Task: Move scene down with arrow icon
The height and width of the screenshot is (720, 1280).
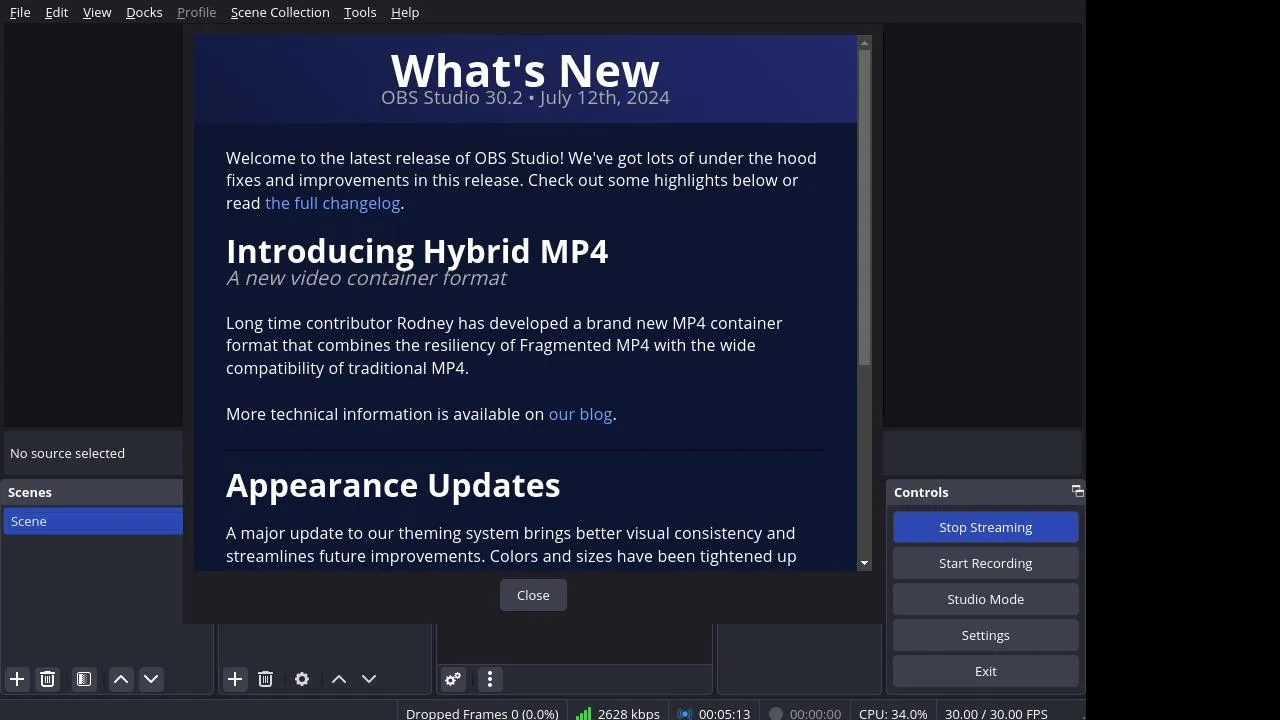Action: 151,679
